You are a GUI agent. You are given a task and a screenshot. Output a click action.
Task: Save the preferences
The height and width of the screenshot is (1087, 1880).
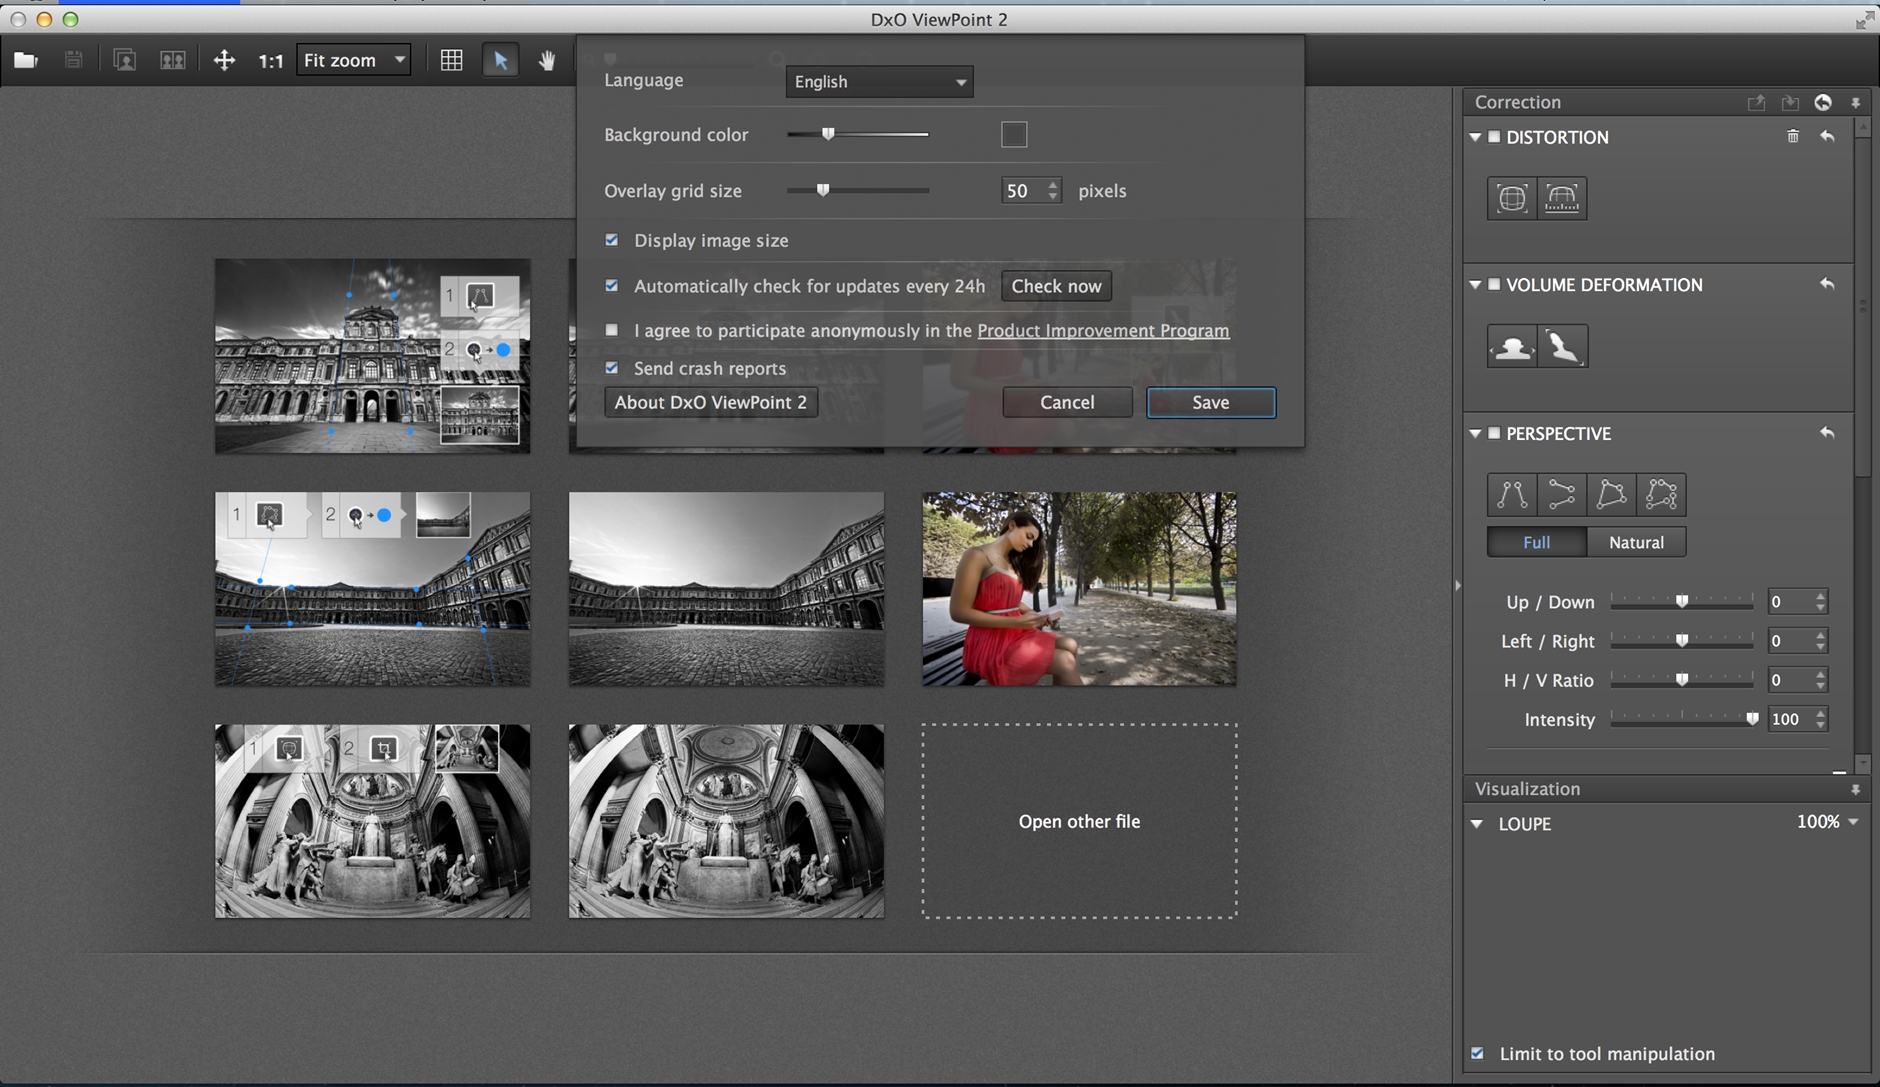pos(1211,402)
